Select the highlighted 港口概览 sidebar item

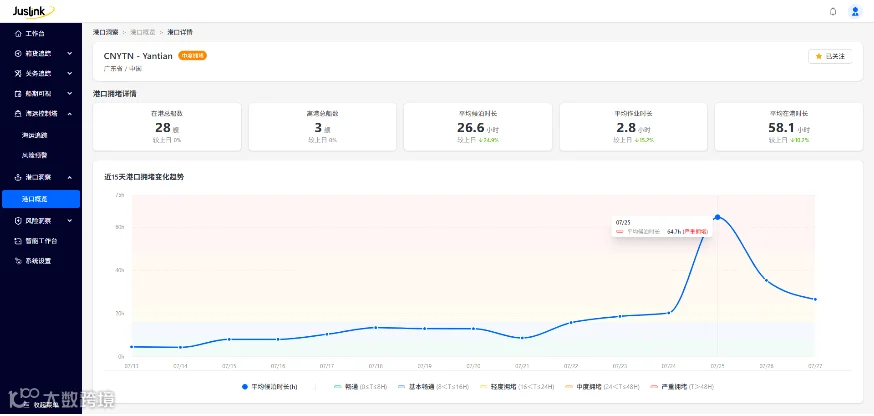click(x=41, y=199)
